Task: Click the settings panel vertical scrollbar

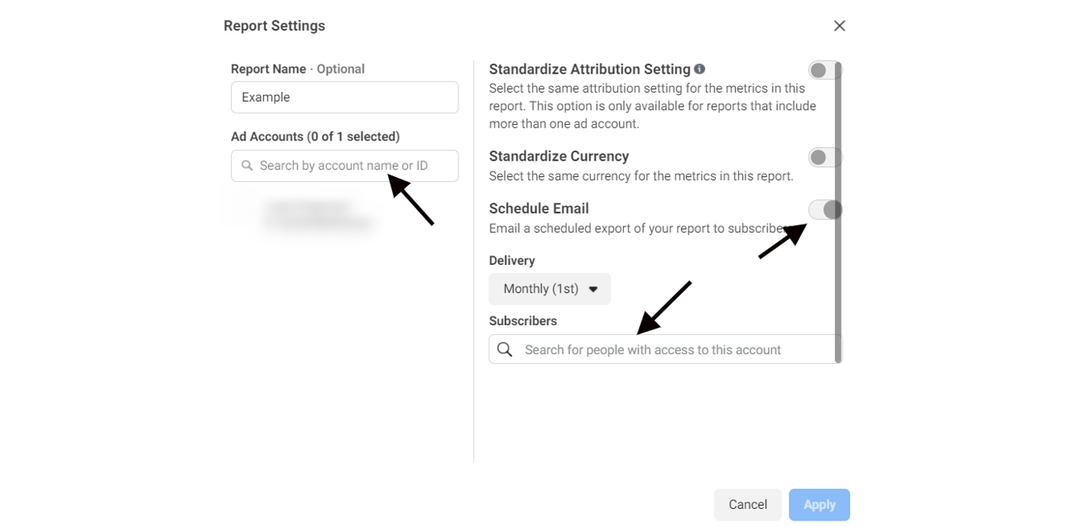Action: (x=838, y=200)
